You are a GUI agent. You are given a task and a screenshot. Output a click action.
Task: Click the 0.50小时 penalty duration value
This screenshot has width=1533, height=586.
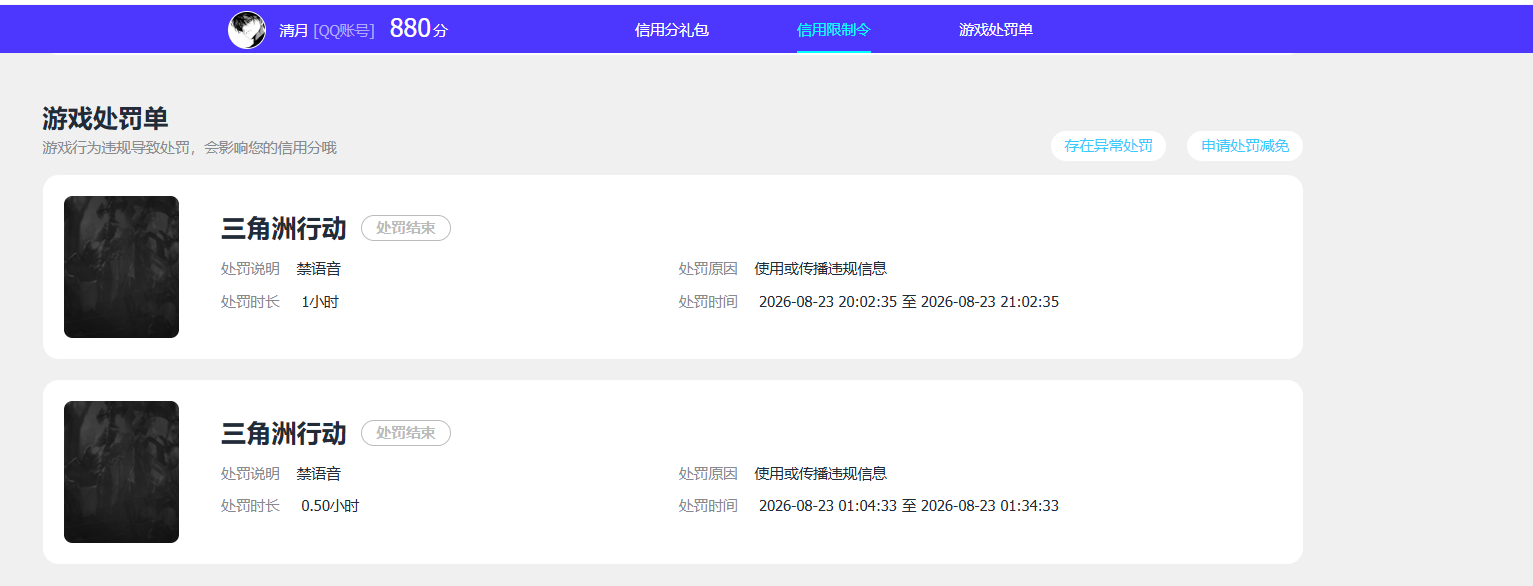click(330, 507)
